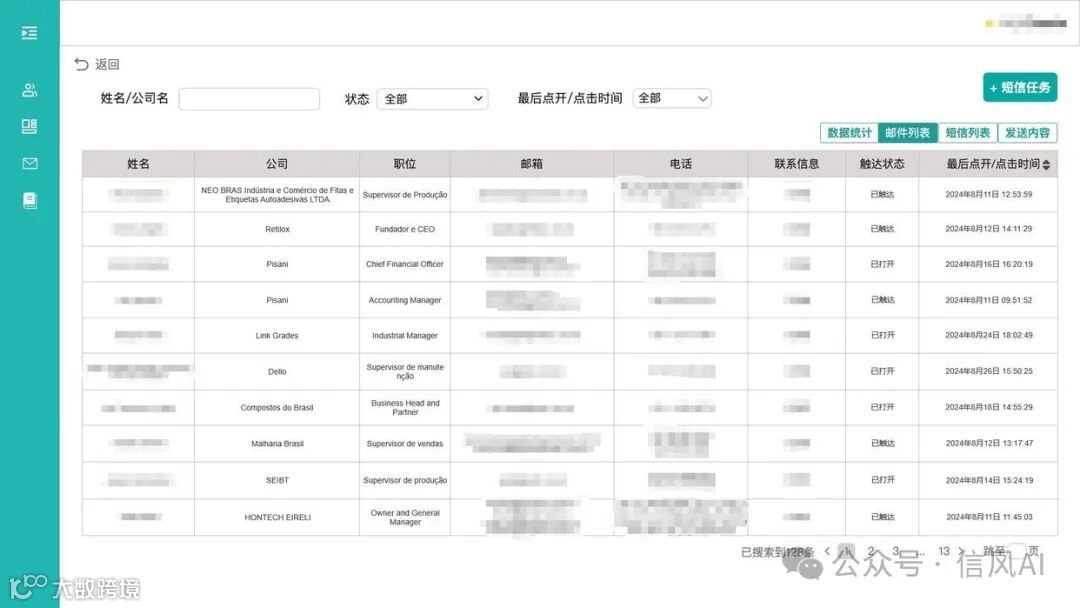Open the contacts users sidebar icon
This screenshot has width=1080, height=608.
[30, 90]
